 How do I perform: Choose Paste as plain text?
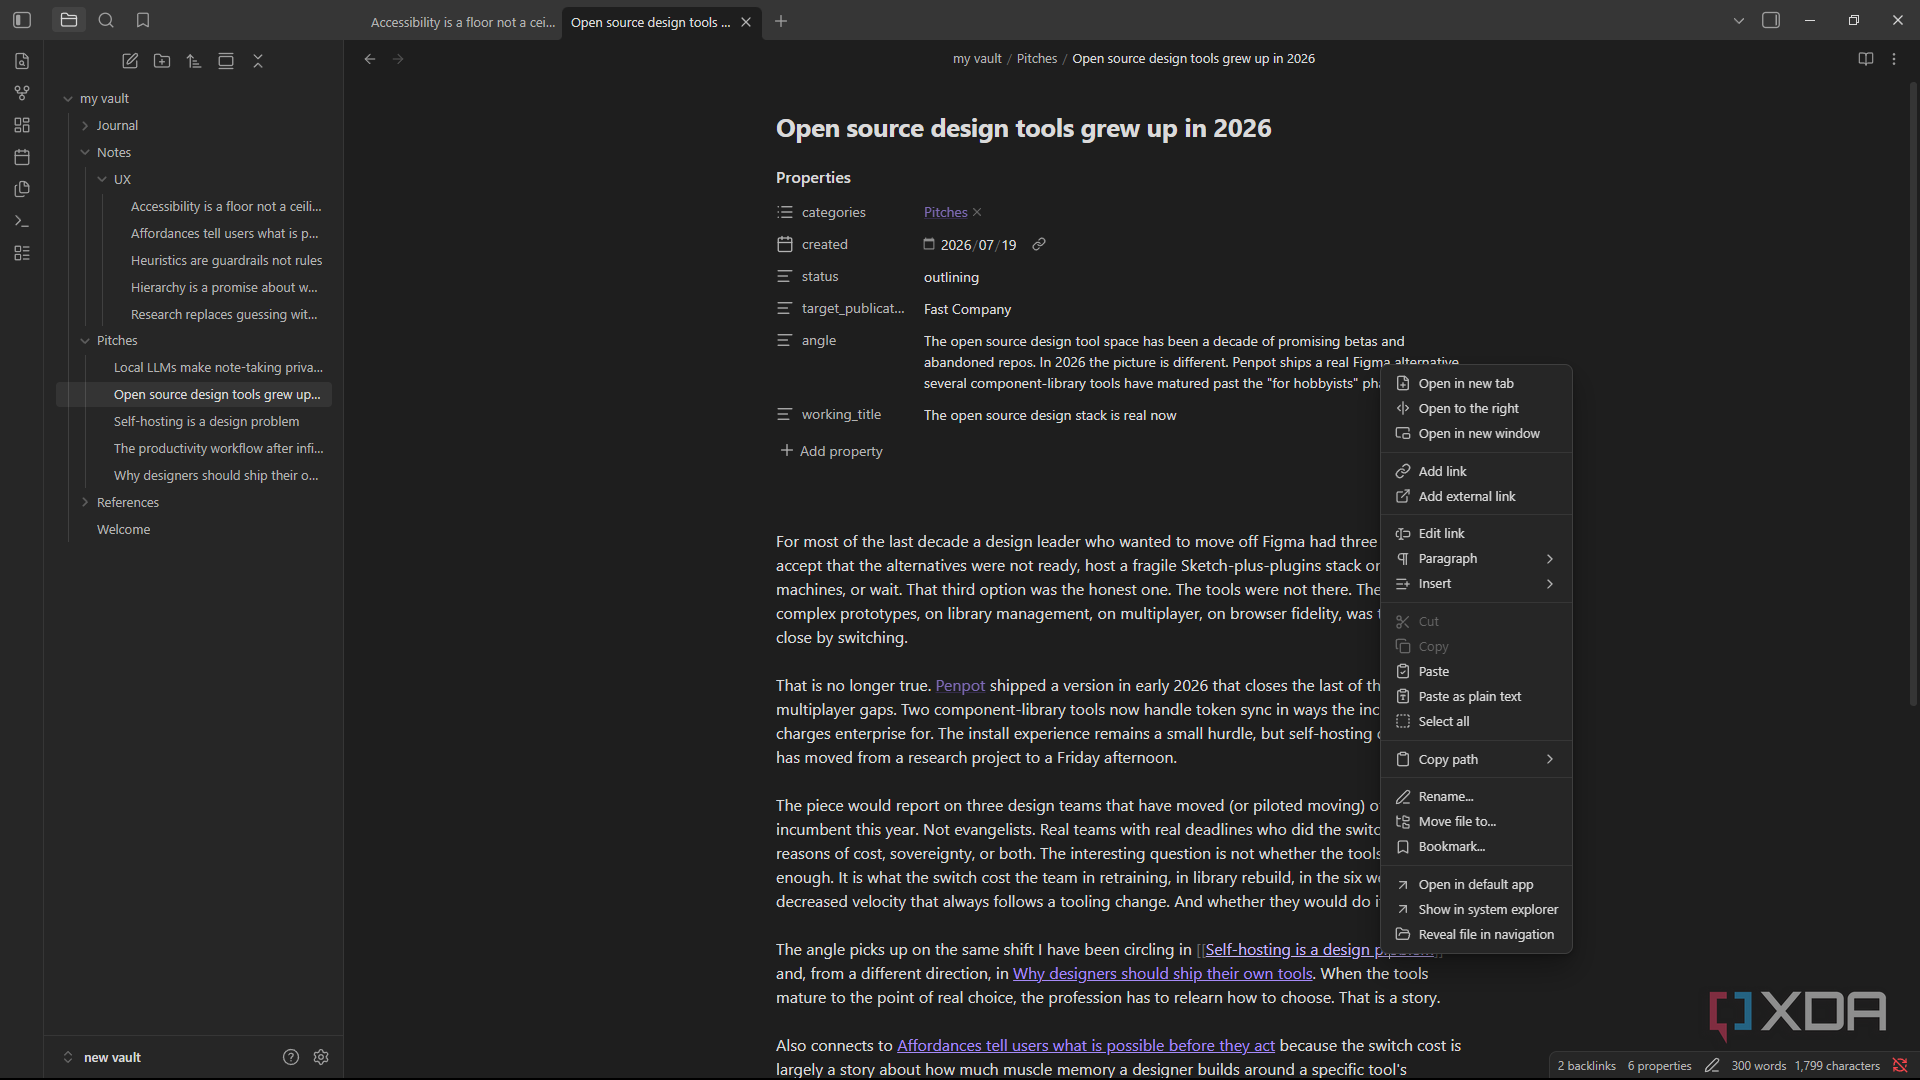[1476, 696]
